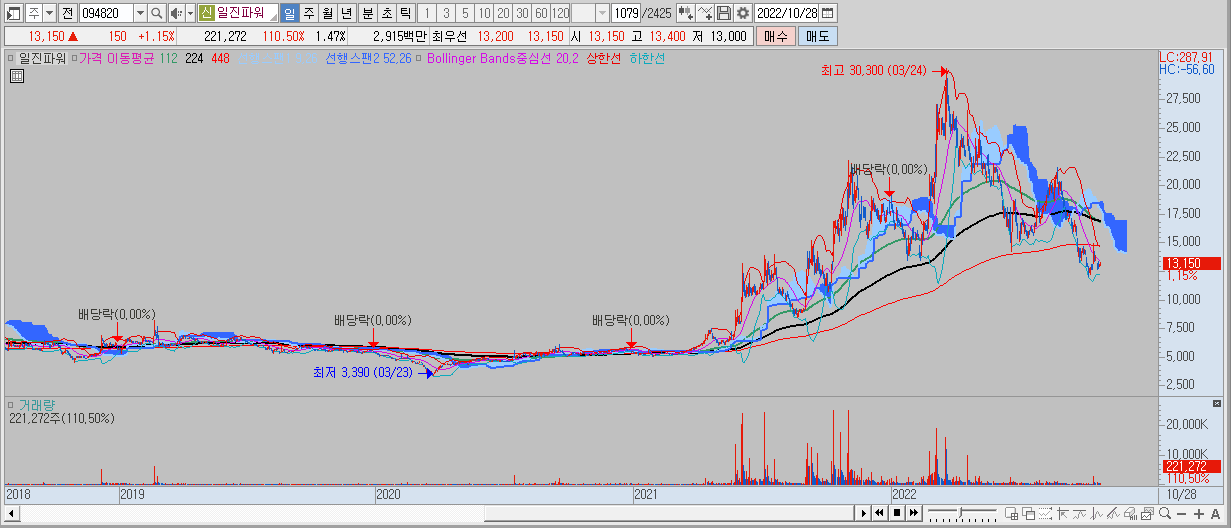Click the align-to-top-left arrow icon
1231x528 pixels.
click(1062, 513)
